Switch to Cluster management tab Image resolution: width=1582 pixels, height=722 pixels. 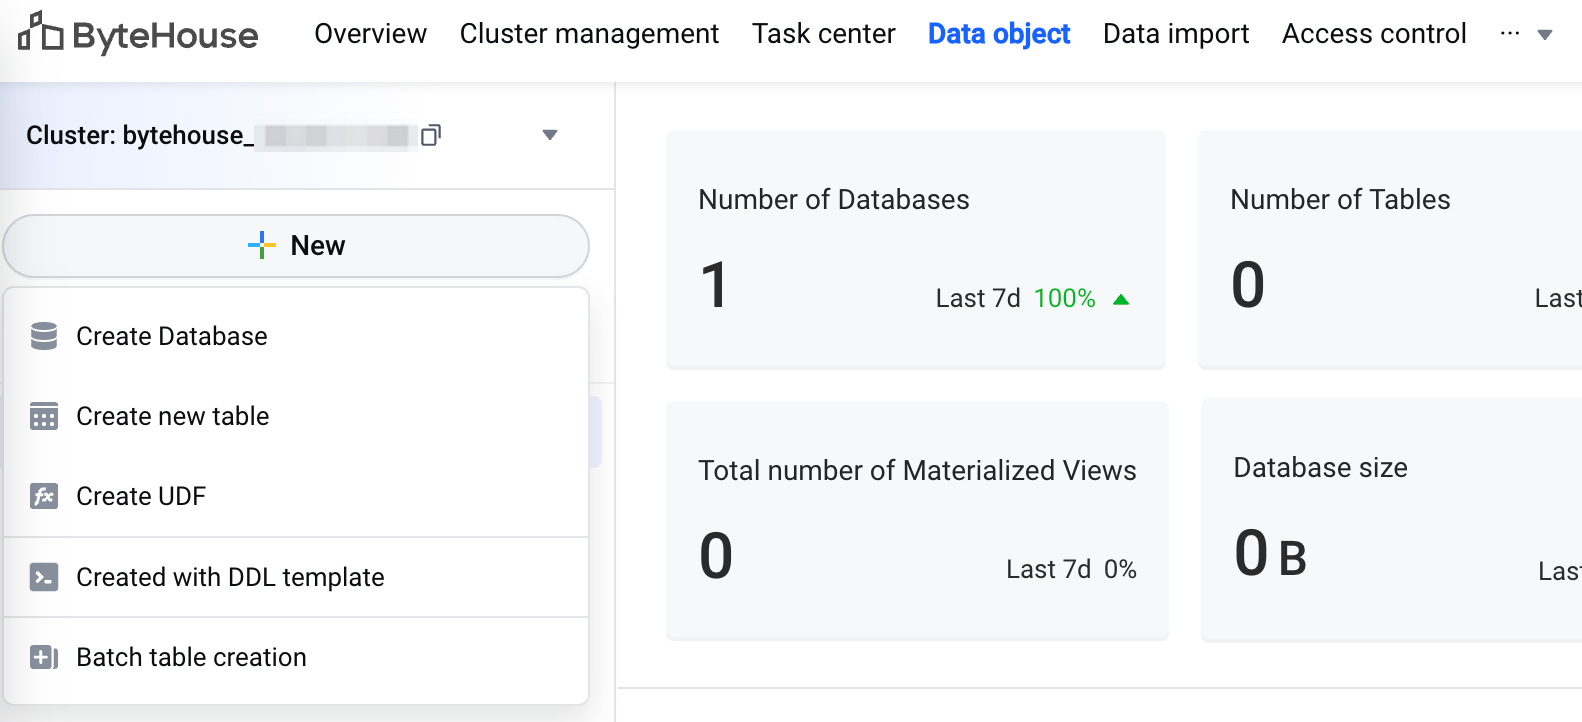point(589,34)
